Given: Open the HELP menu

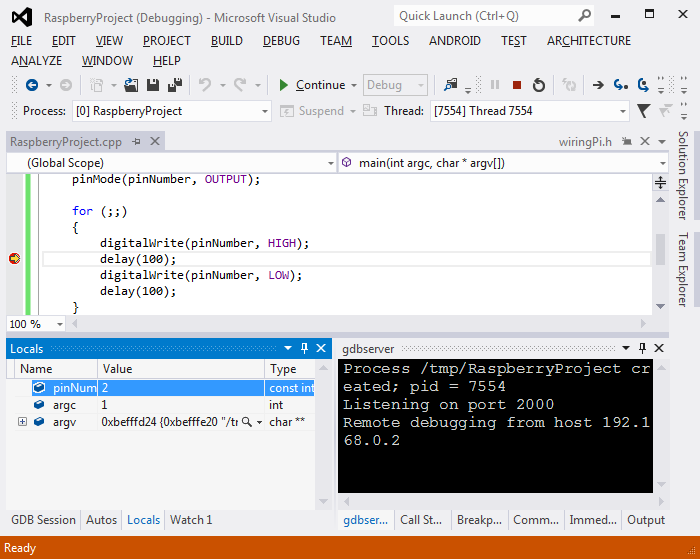Looking at the screenshot, I should click(x=167, y=61).
